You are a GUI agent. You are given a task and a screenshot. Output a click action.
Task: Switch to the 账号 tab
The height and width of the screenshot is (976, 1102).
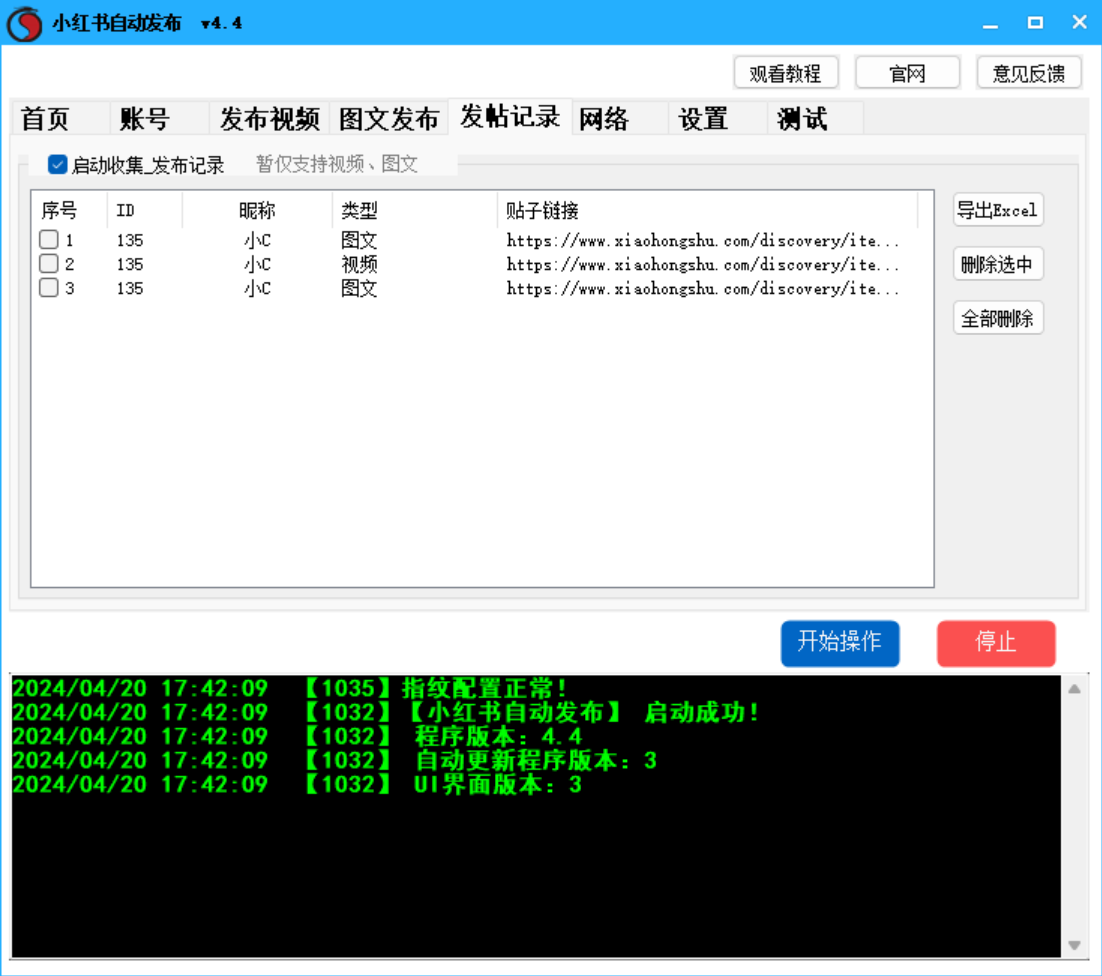(160, 118)
